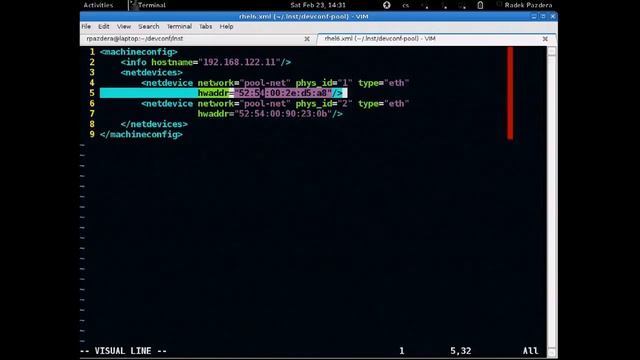Open the View menu

124,27
